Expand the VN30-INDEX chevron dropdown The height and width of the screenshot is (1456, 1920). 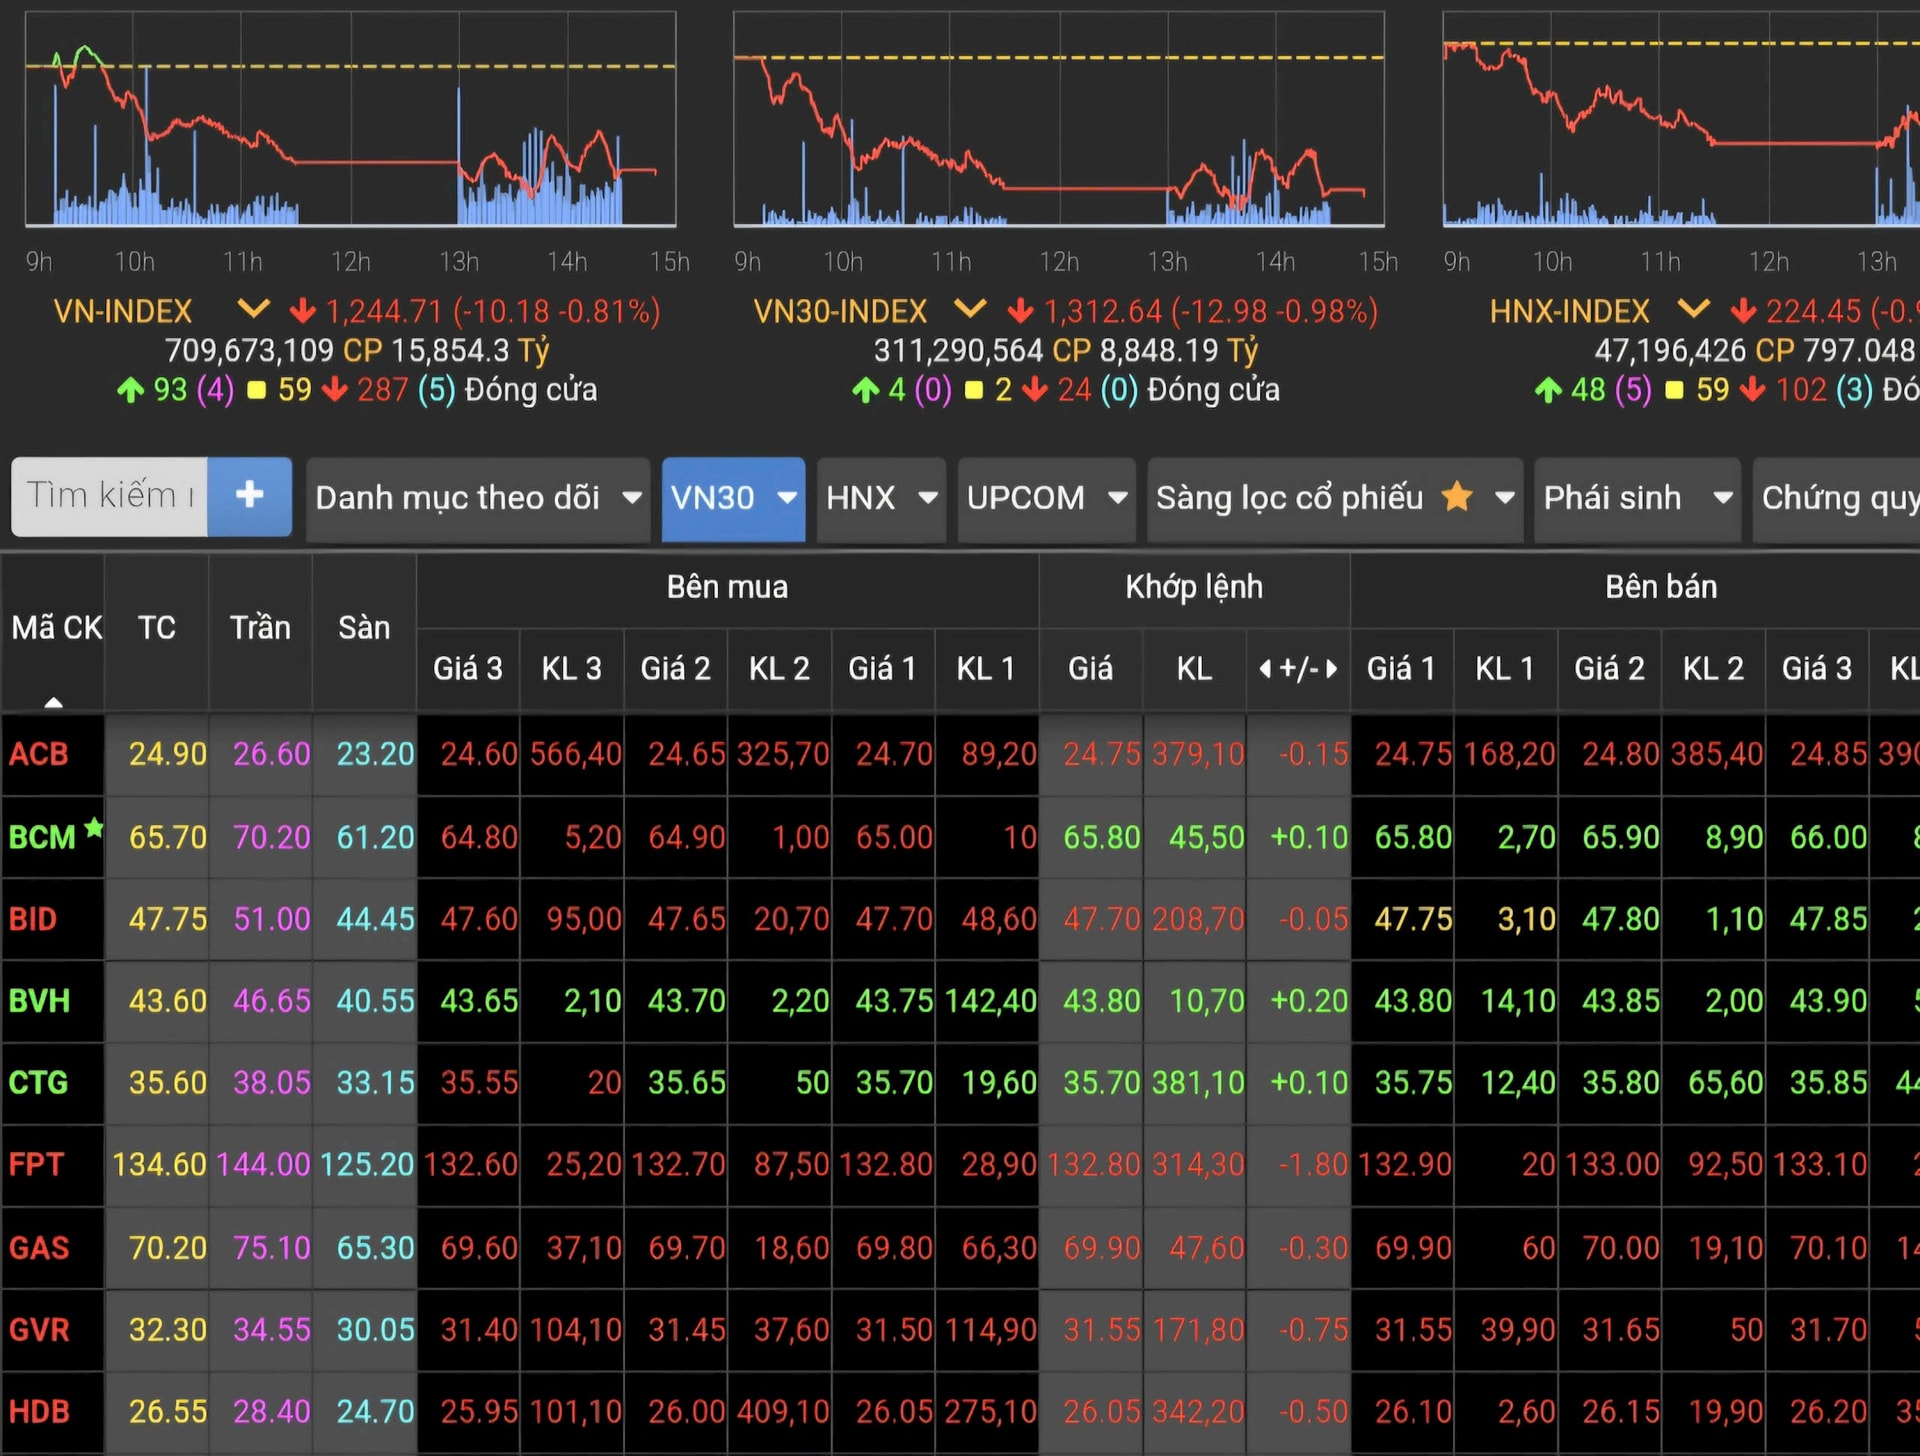970,308
